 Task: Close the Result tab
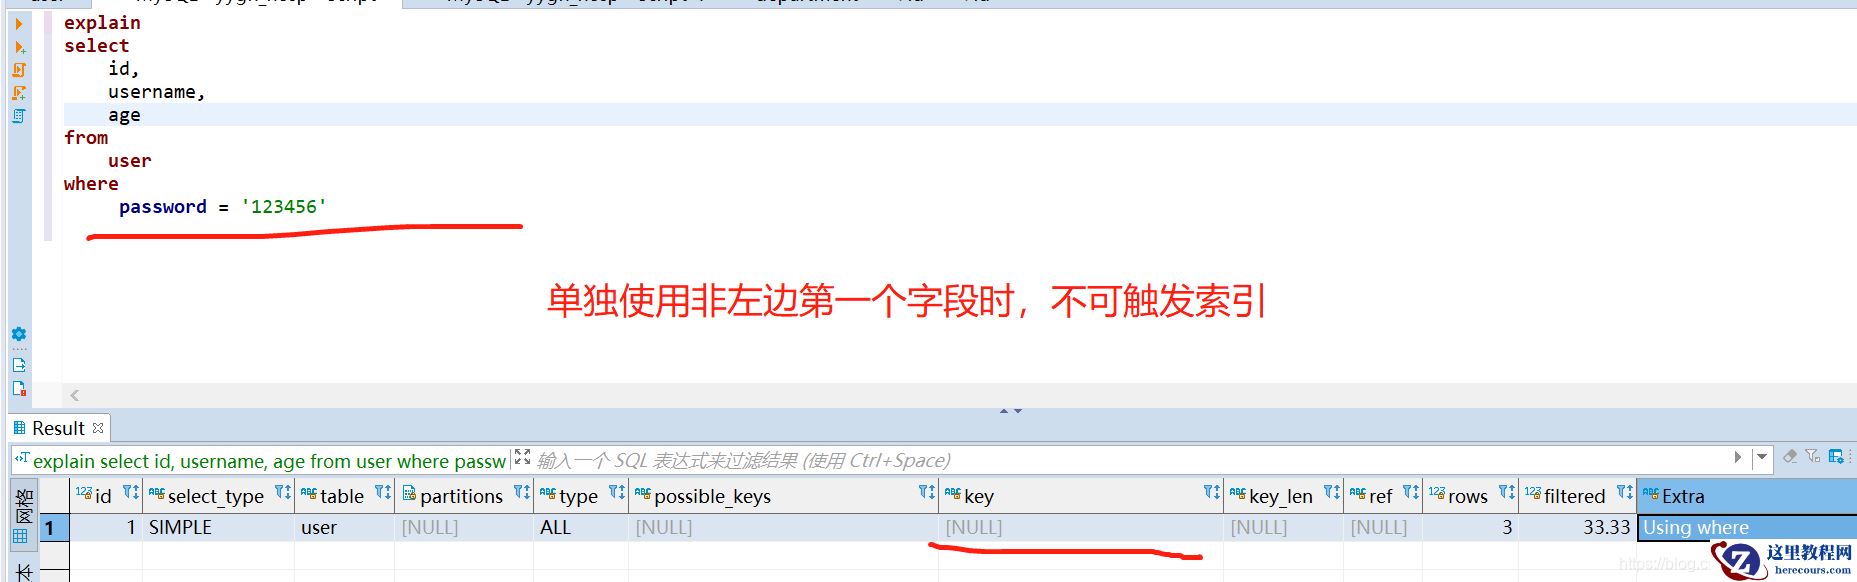click(x=98, y=428)
